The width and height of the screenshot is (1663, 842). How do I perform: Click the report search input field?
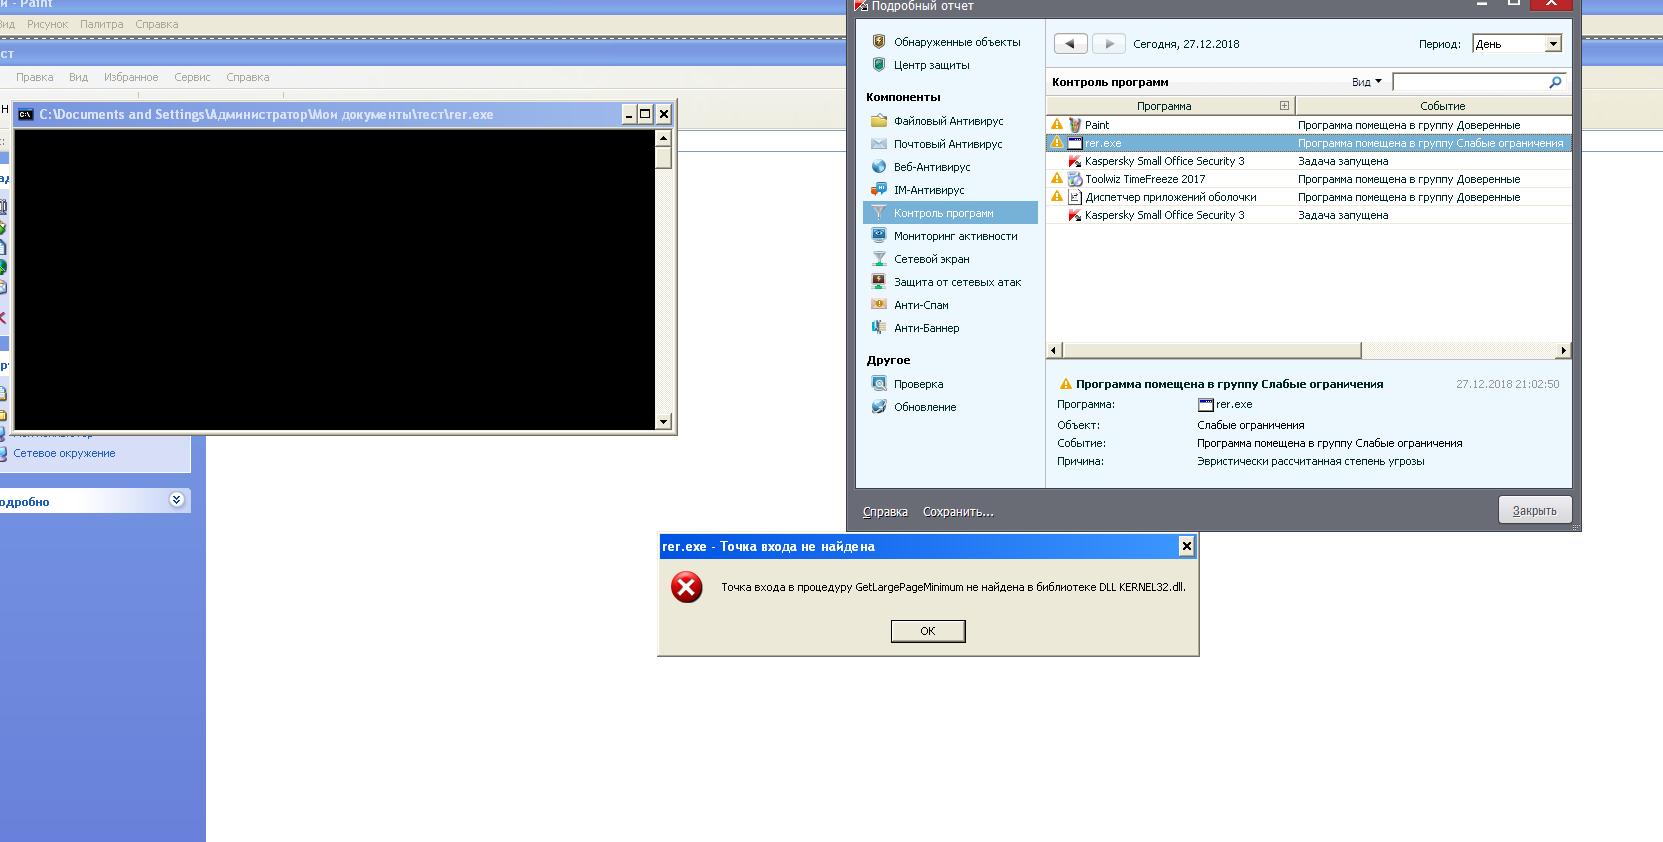(x=1470, y=82)
